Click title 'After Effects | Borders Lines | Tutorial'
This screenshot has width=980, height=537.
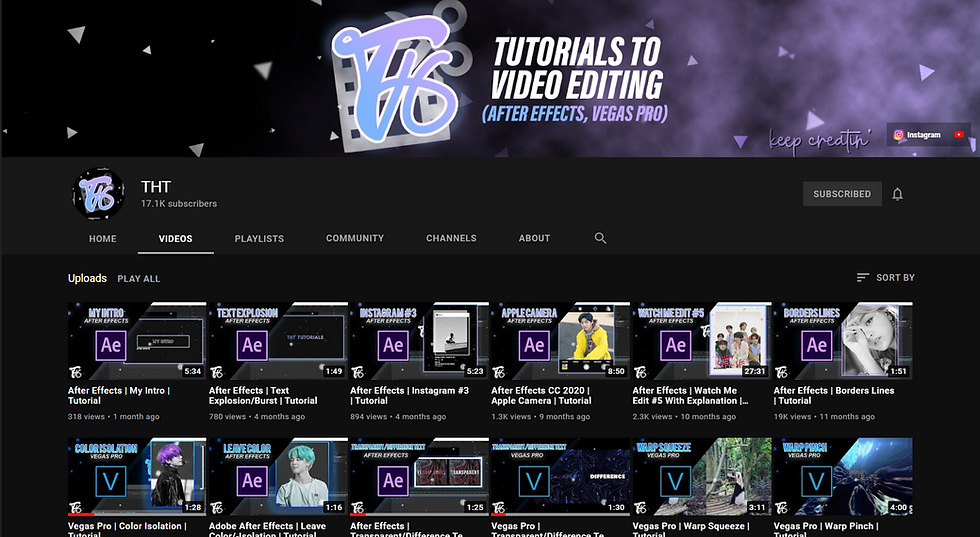834,396
